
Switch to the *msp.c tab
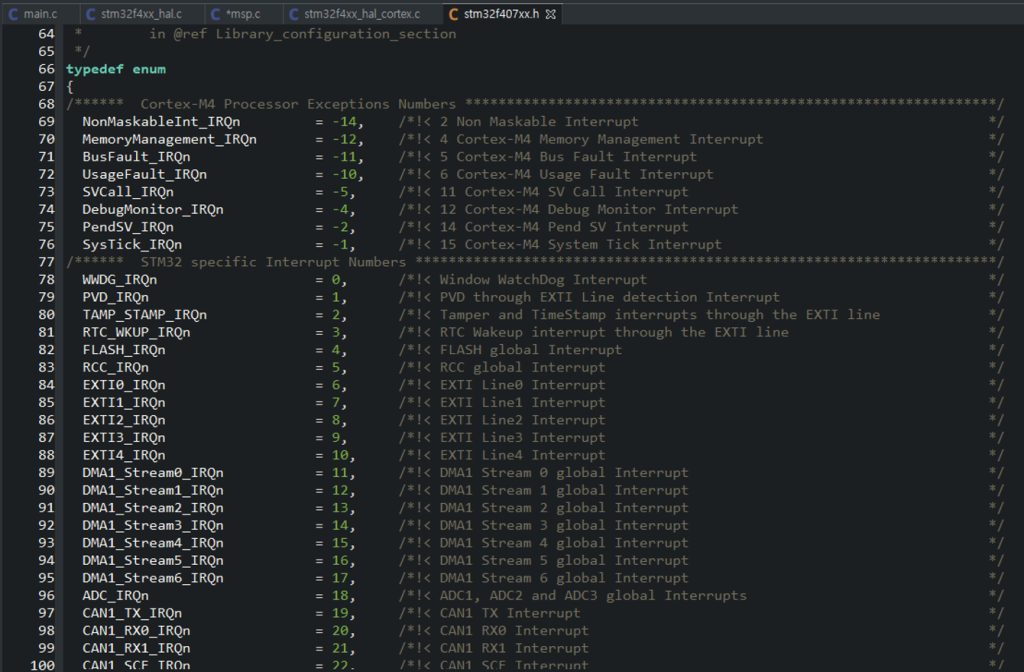pos(235,14)
